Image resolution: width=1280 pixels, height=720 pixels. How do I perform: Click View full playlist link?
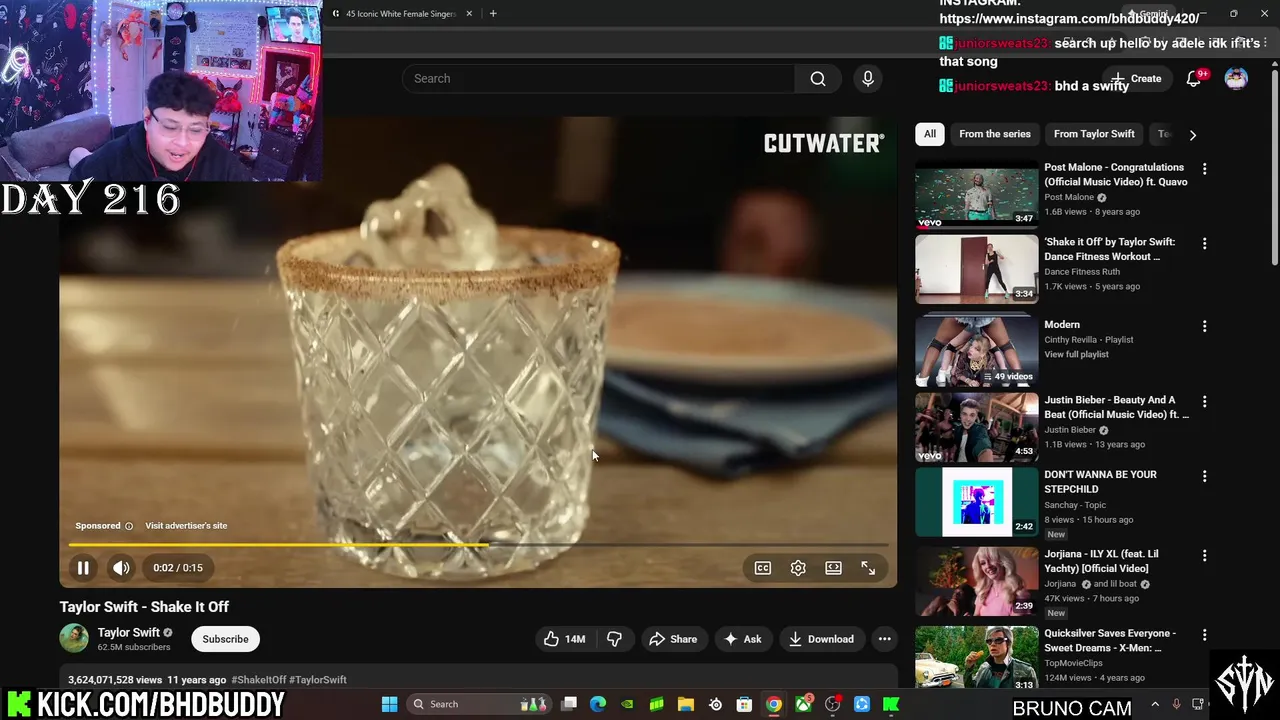click(1076, 354)
